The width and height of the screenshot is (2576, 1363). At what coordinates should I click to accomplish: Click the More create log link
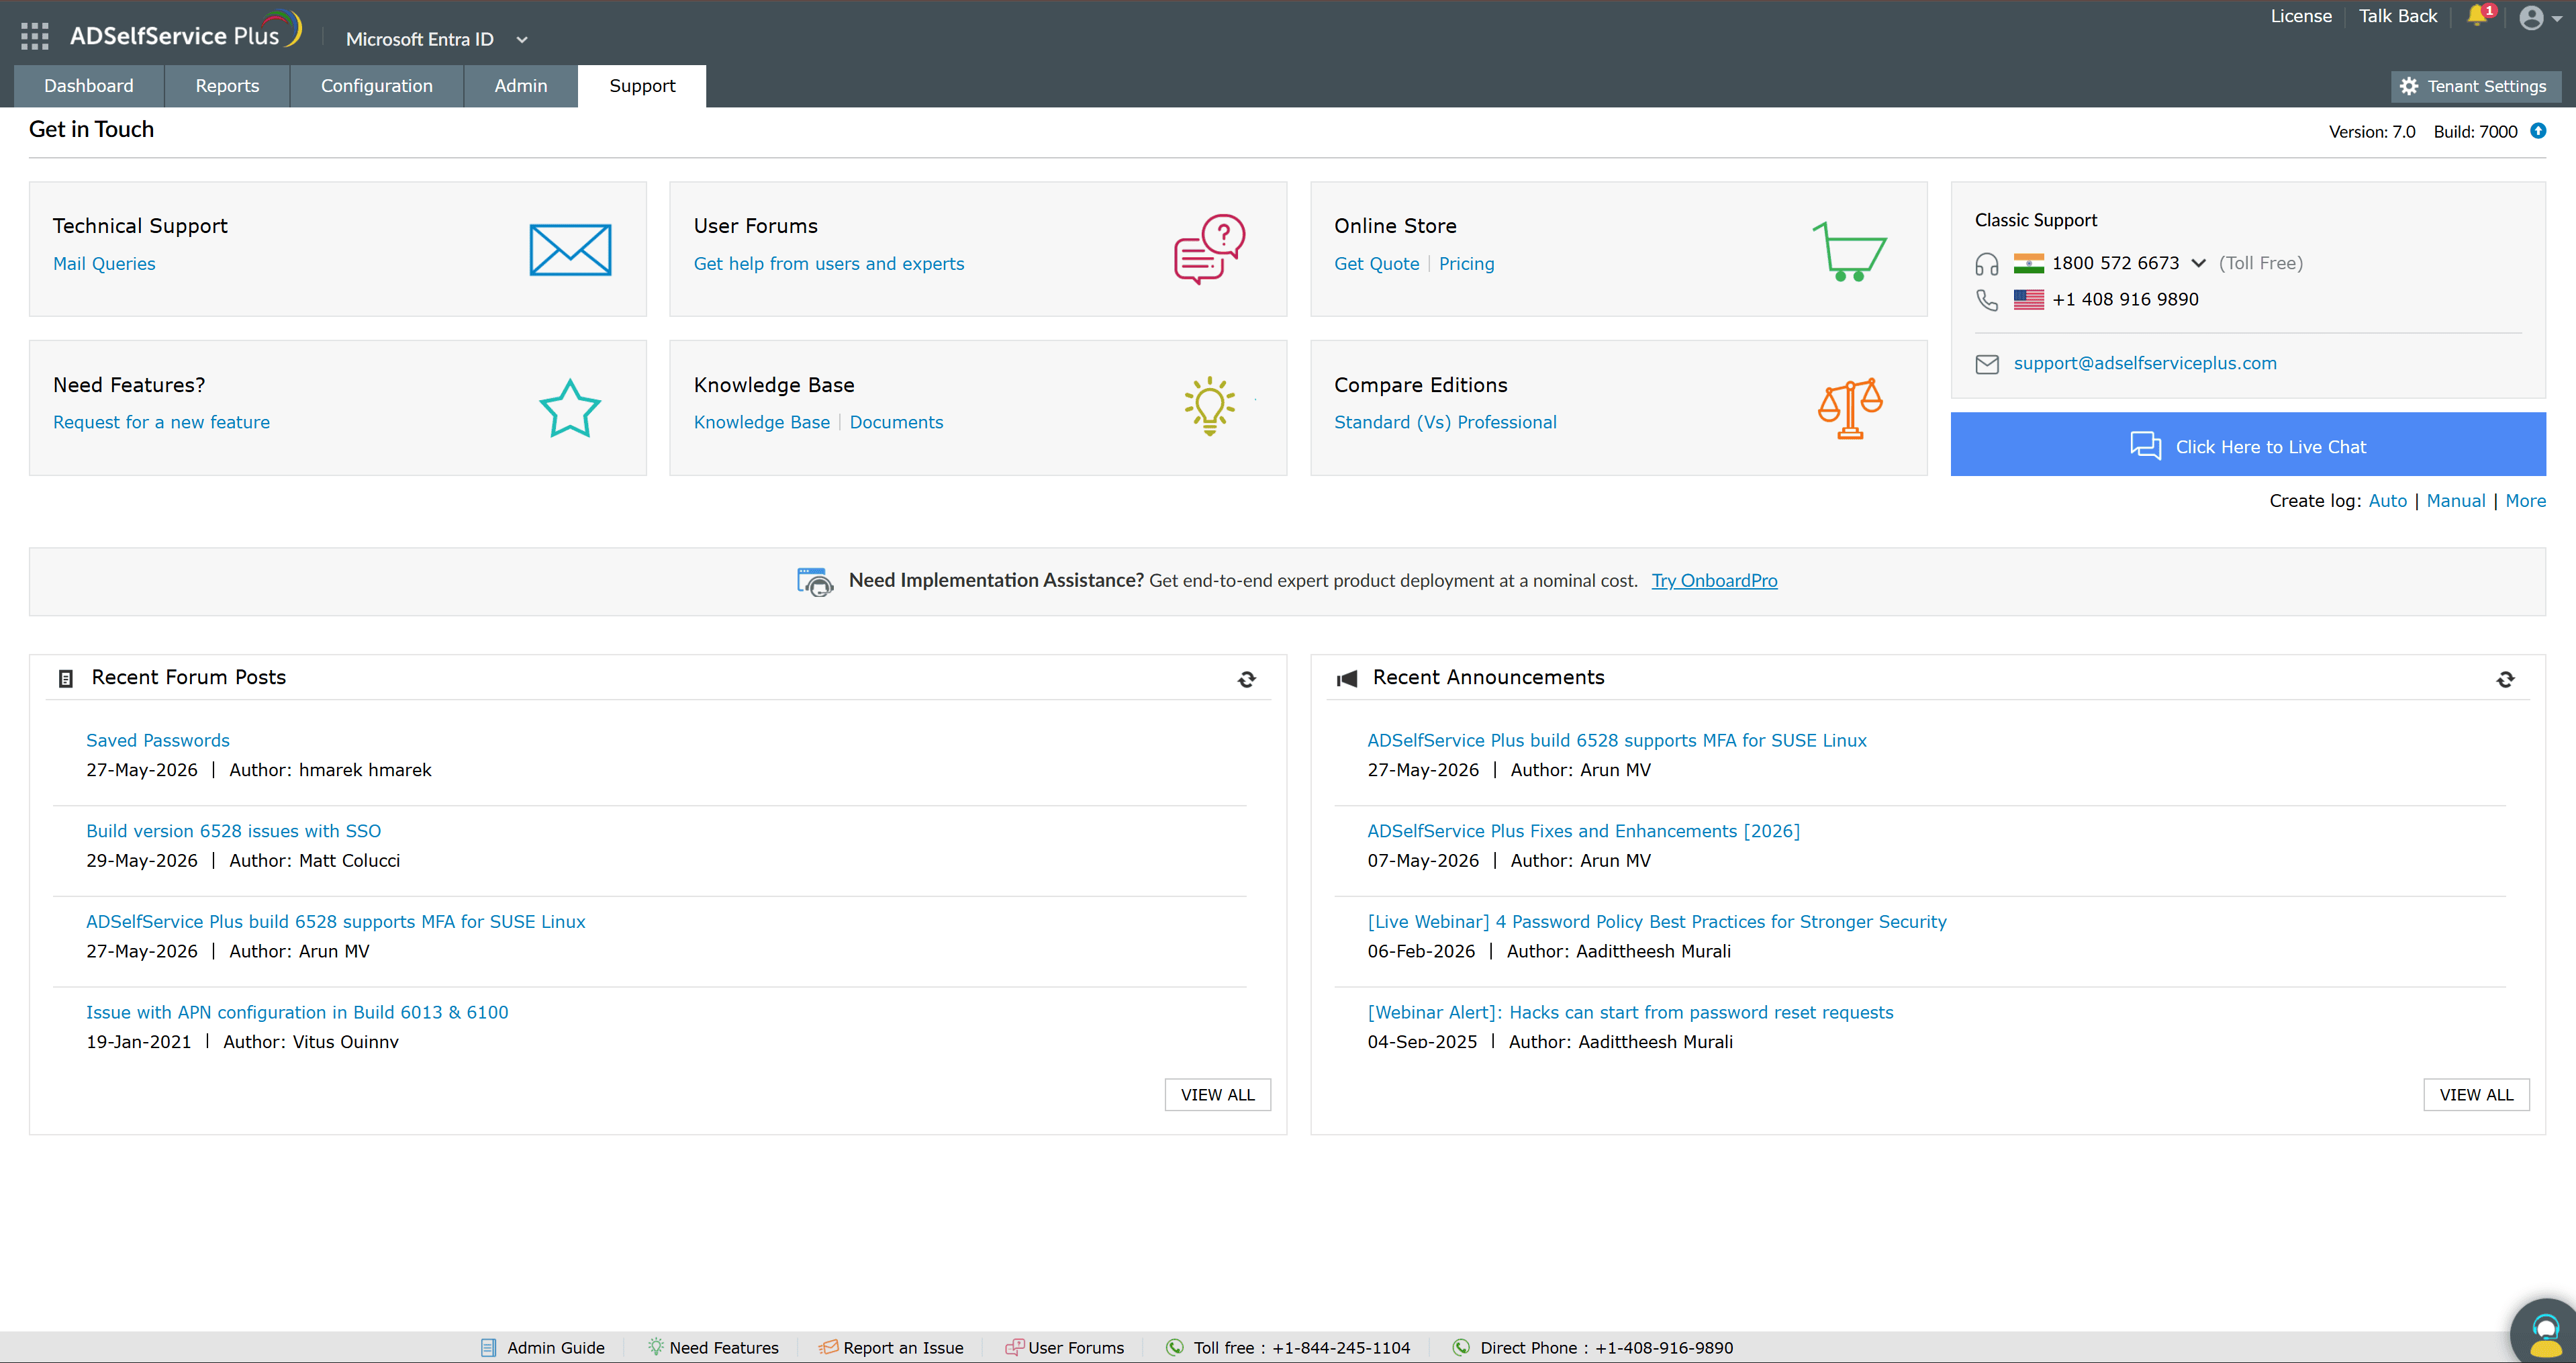pos(2525,501)
